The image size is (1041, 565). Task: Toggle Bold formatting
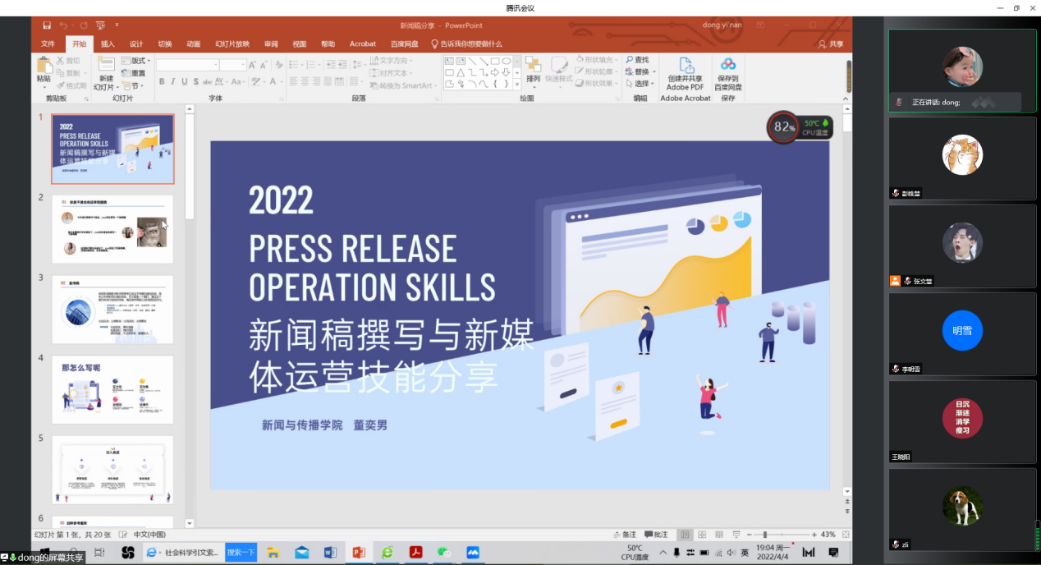[x=161, y=82]
